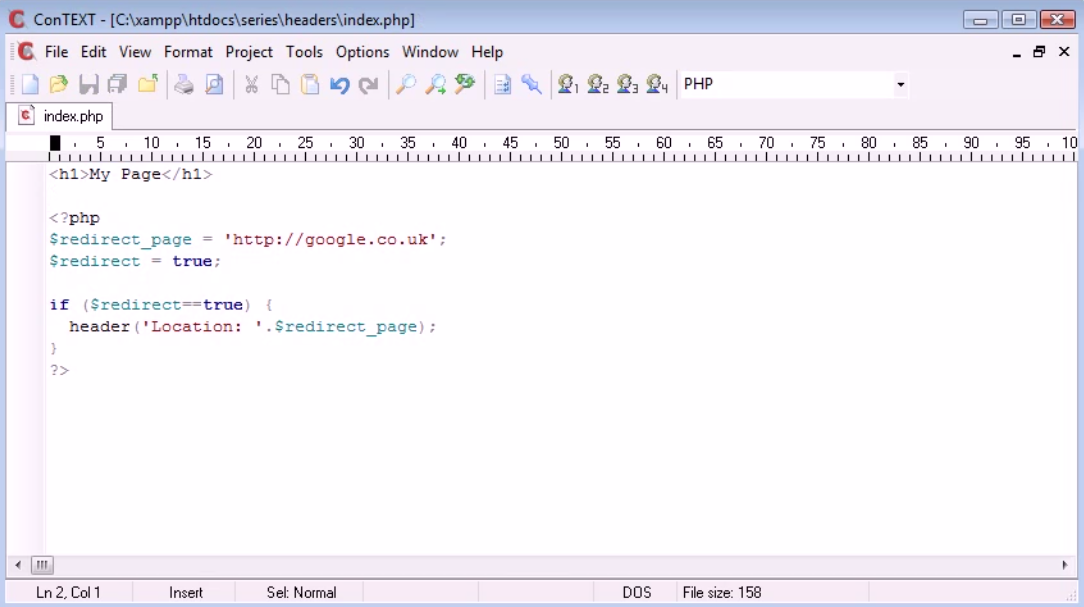The width and height of the screenshot is (1084, 607).
Task: Open print preview icon
Action: (x=214, y=84)
